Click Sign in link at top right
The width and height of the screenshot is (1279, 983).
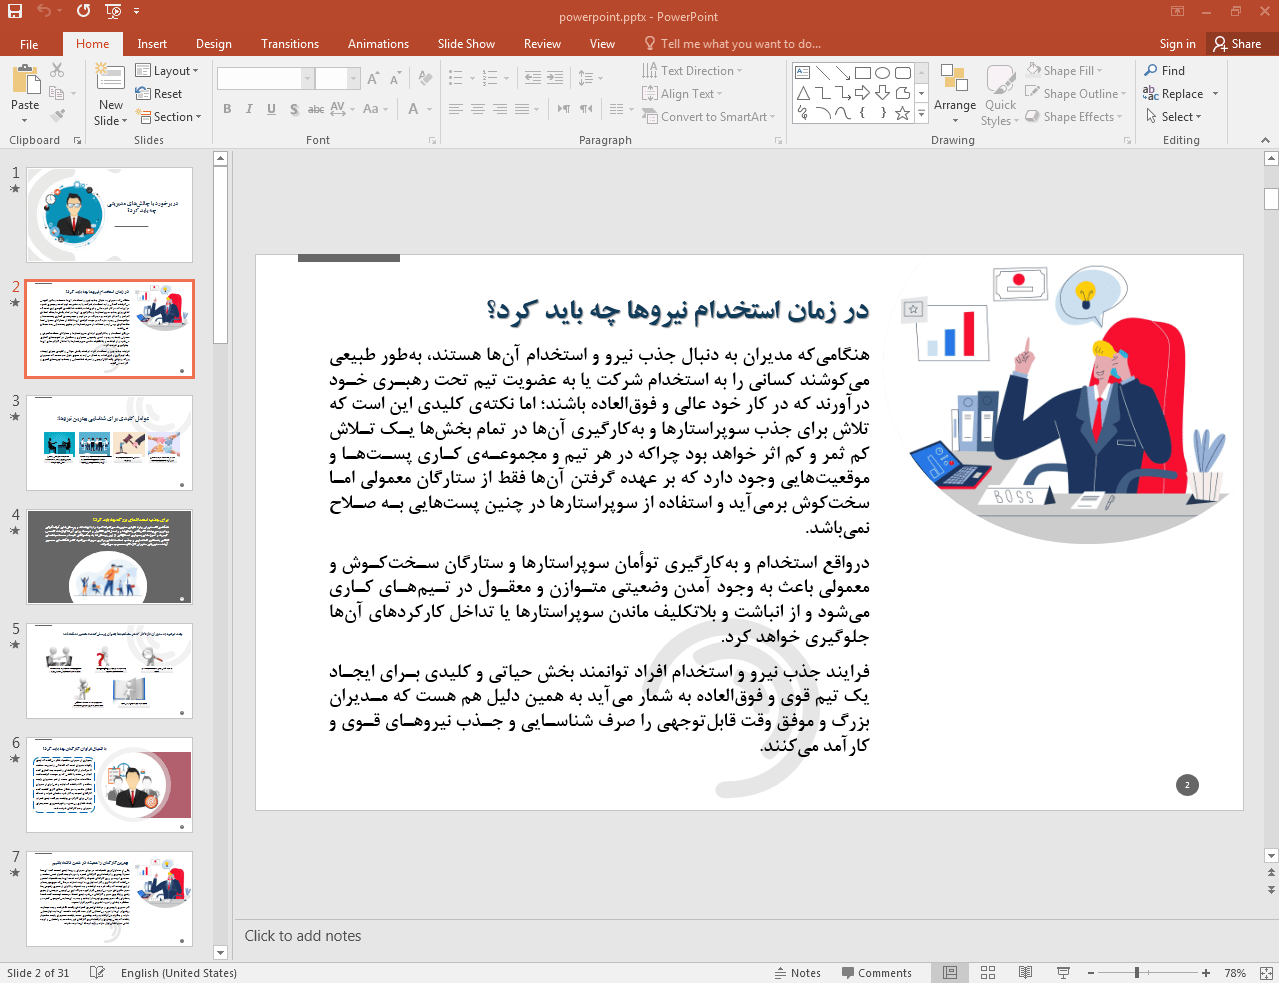pos(1177,44)
